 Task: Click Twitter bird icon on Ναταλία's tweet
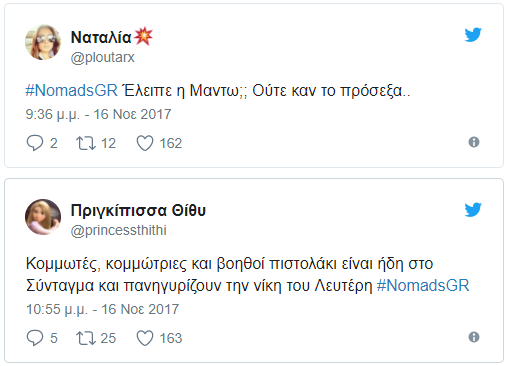(x=473, y=35)
